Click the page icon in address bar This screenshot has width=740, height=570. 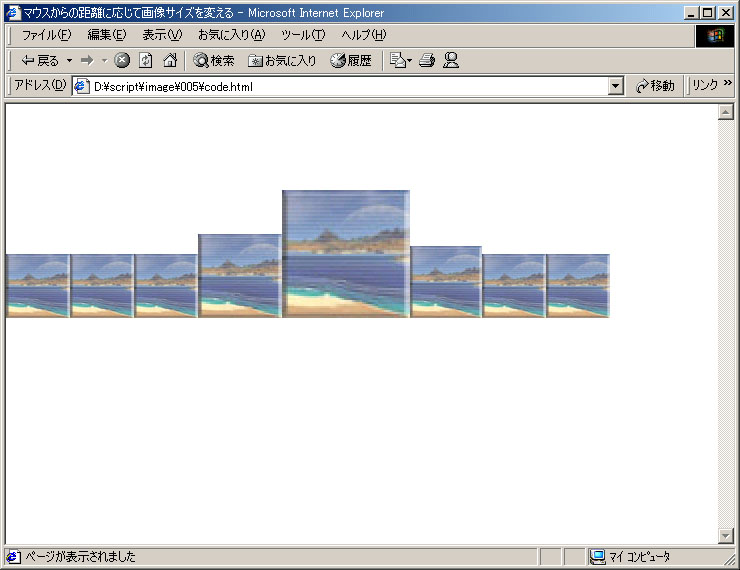click(x=82, y=86)
